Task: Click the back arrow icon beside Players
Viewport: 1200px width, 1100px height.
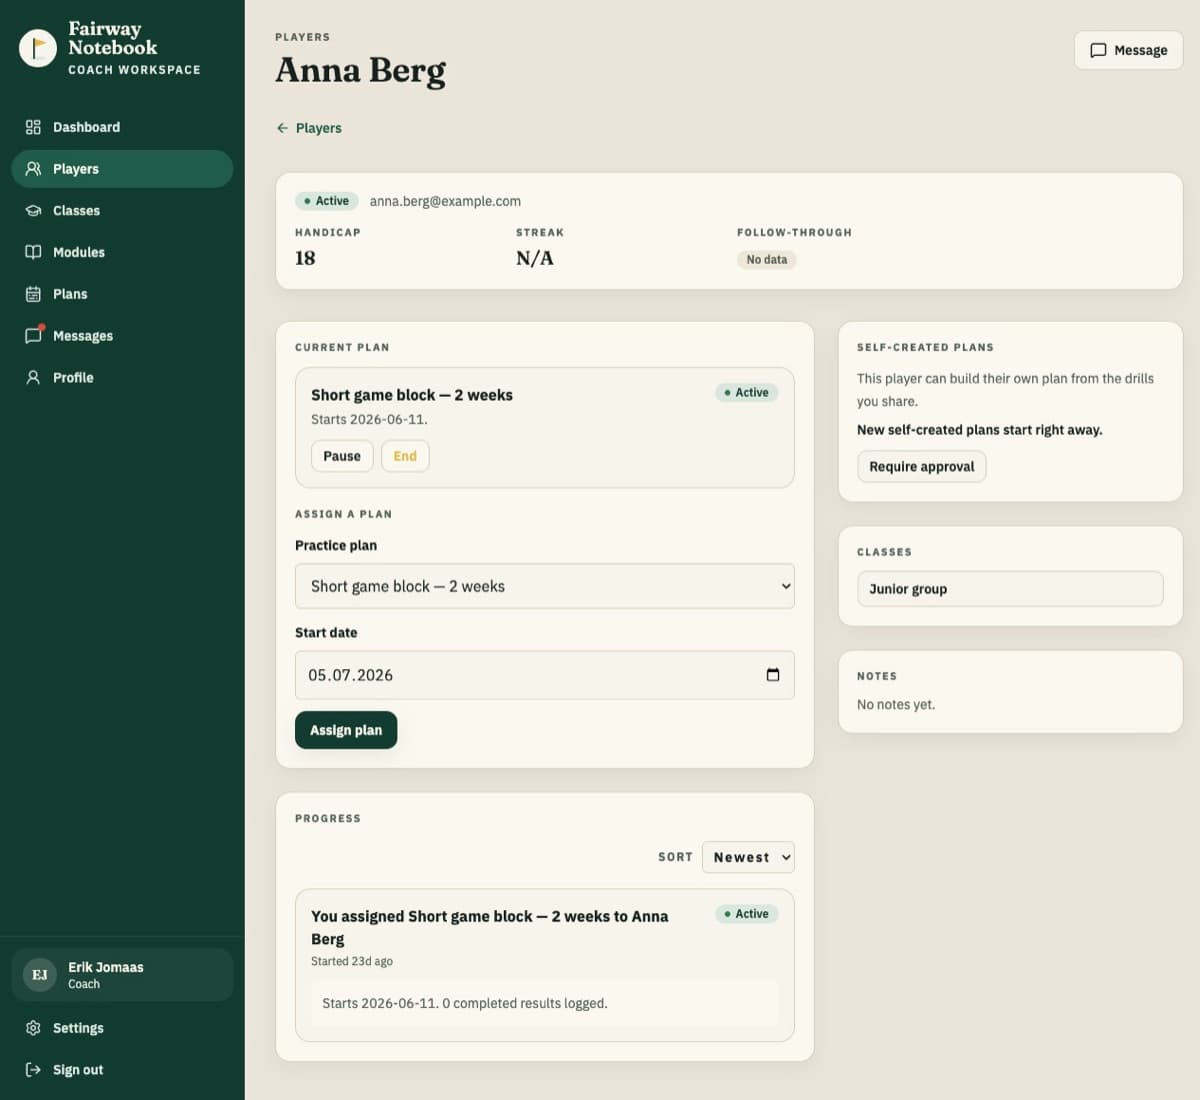Action: 282,128
